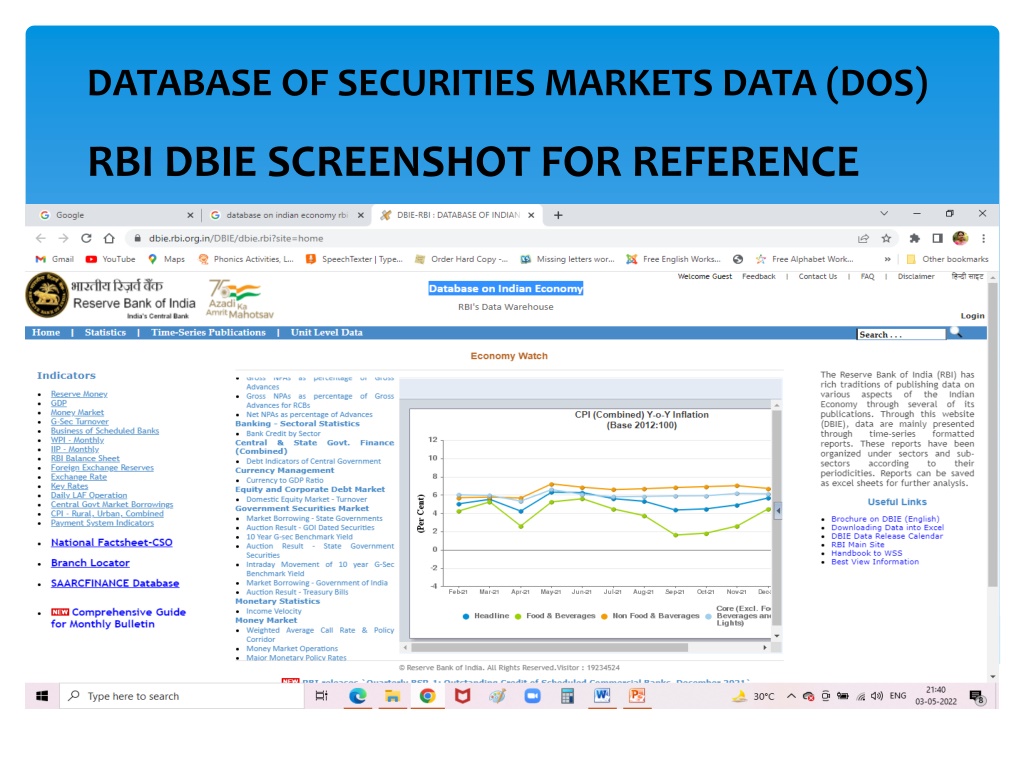The image size is (1024, 768).
Task: Open the Feedback link
Action: pos(758,276)
